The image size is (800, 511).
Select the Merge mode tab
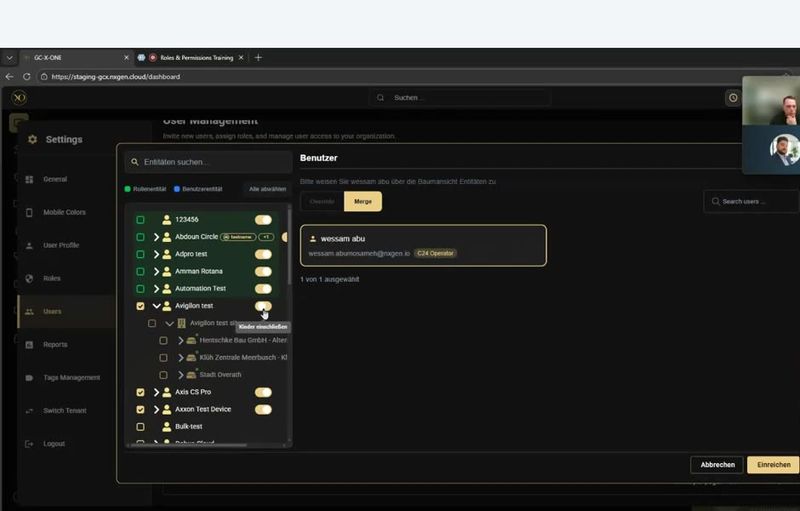[x=363, y=201]
